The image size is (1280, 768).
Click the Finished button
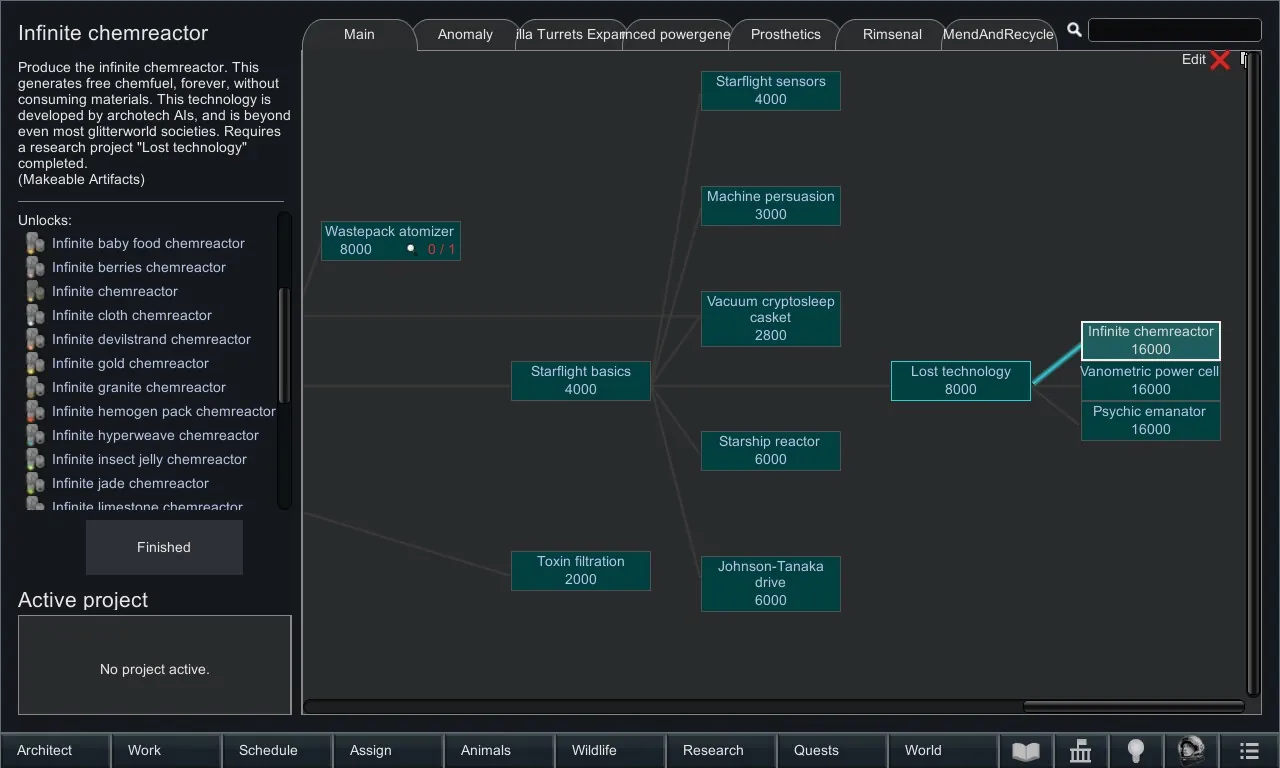tap(164, 547)
